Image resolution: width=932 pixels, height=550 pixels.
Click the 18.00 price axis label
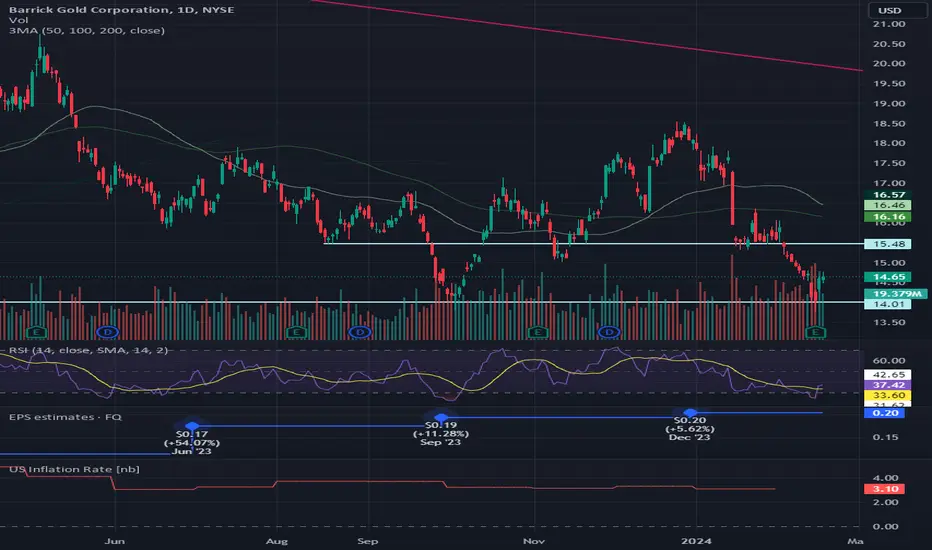(889, 143)
